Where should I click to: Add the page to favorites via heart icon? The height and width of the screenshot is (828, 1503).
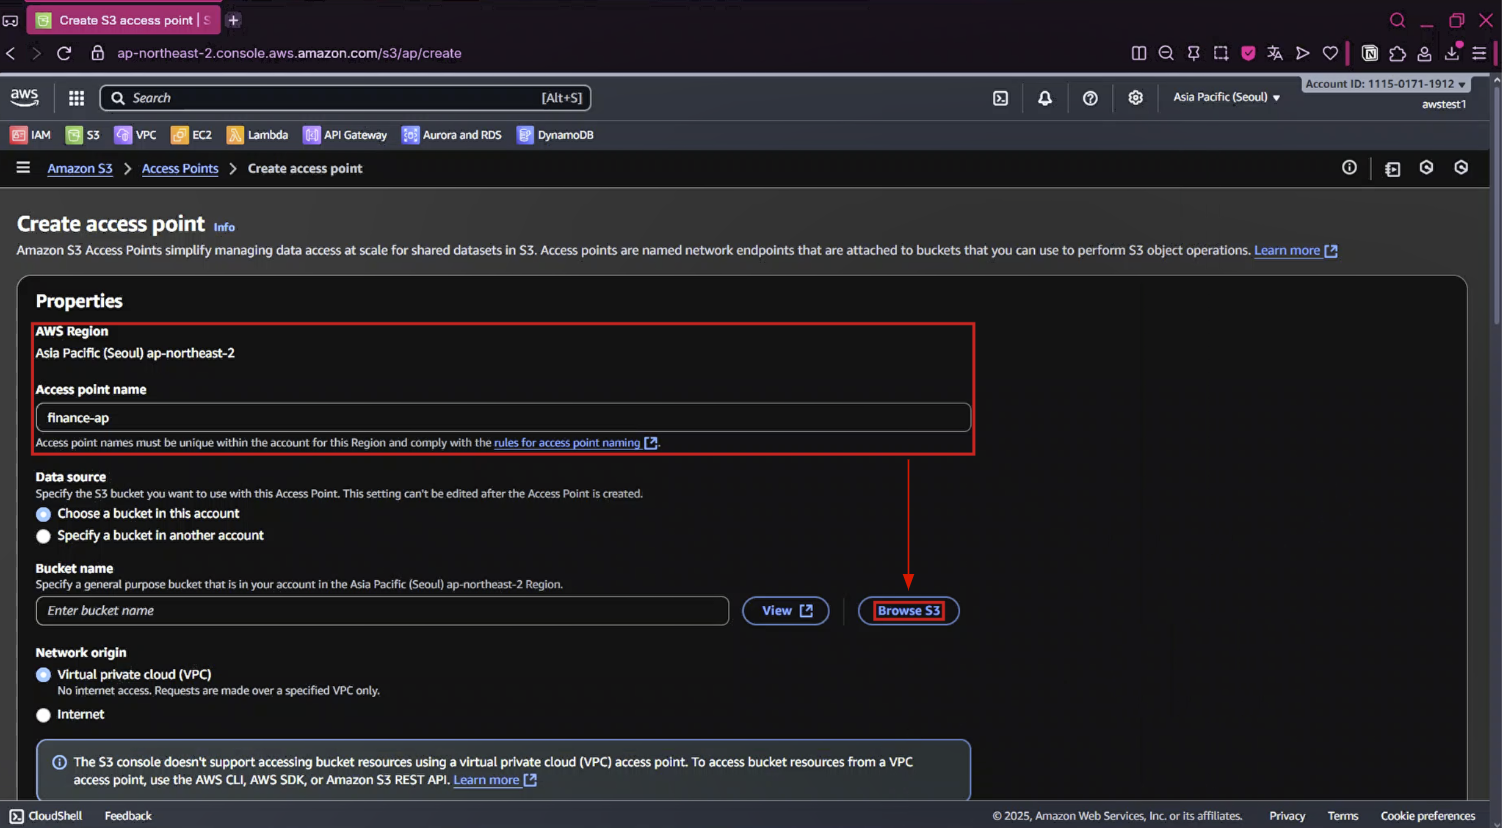[1330, 53]
